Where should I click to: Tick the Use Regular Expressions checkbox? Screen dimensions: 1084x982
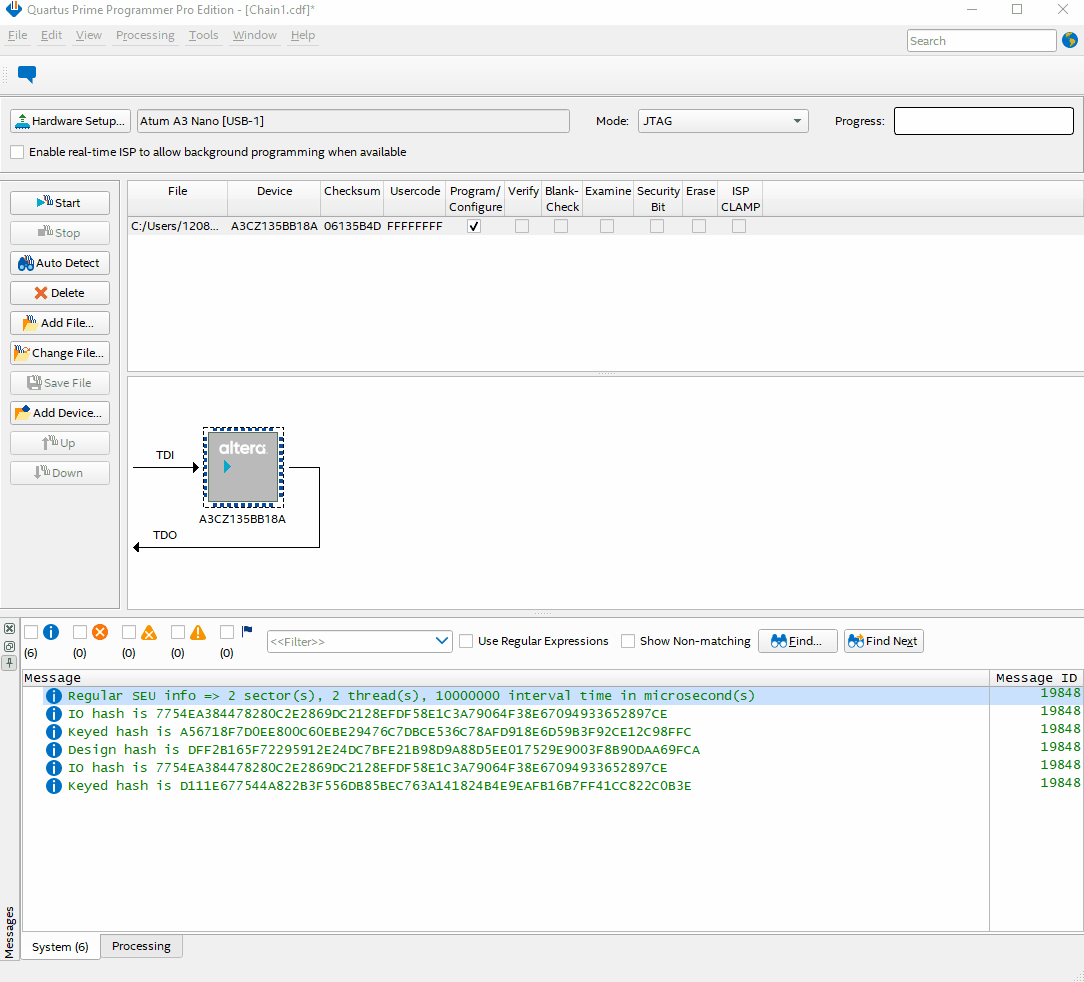coord(466,641)
